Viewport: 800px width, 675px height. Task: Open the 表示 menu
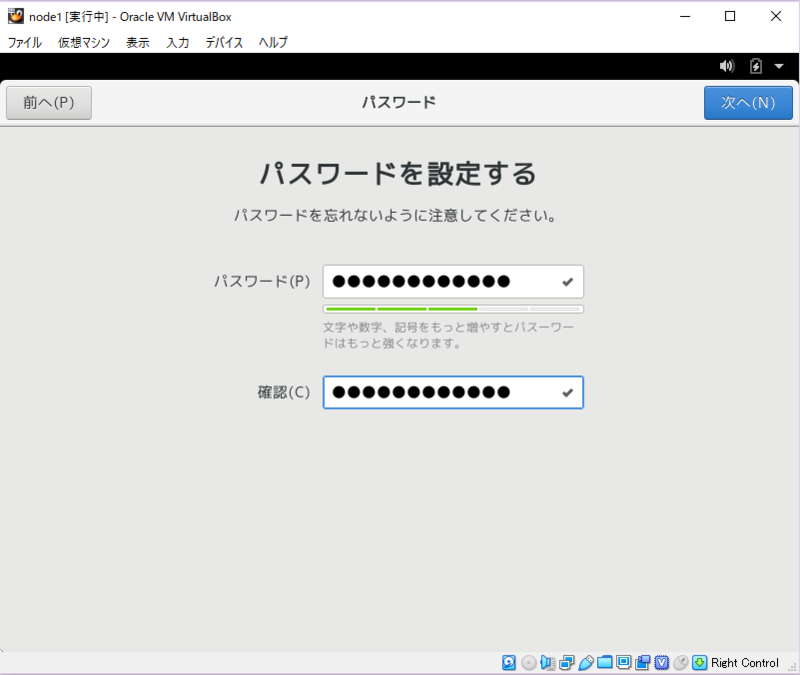pos(138,42)
